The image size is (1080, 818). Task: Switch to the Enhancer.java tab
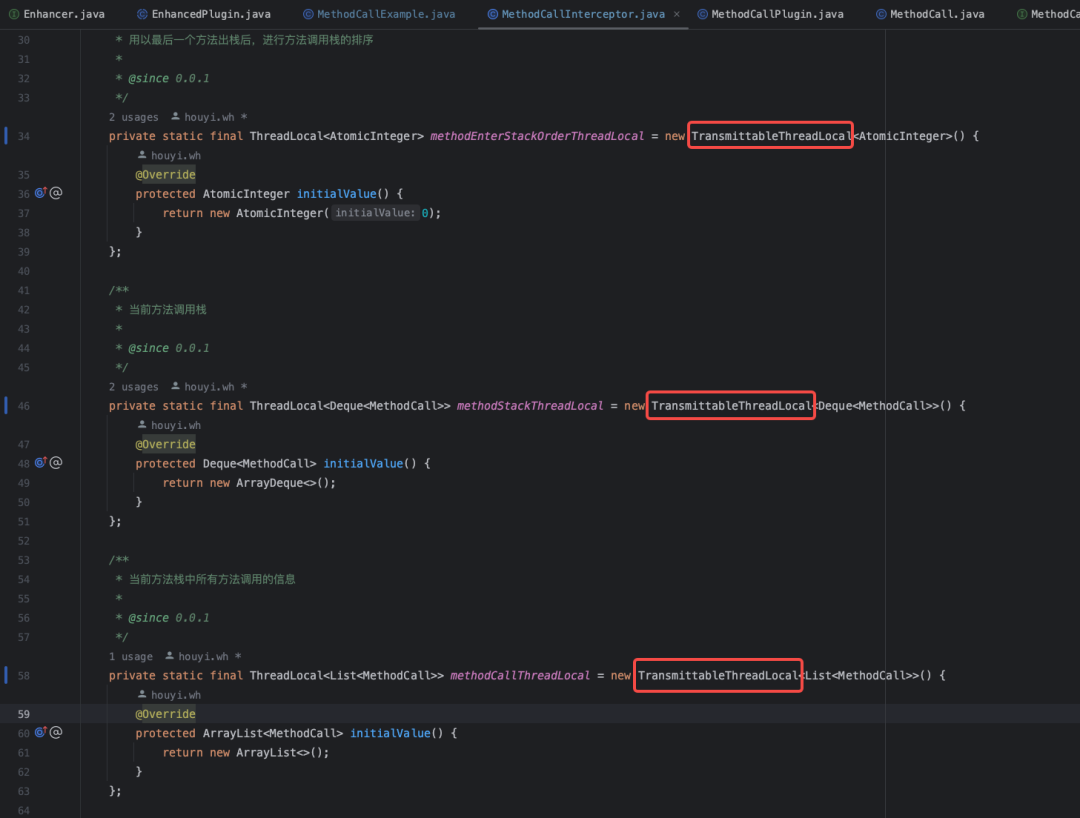(x=56, y=14)
